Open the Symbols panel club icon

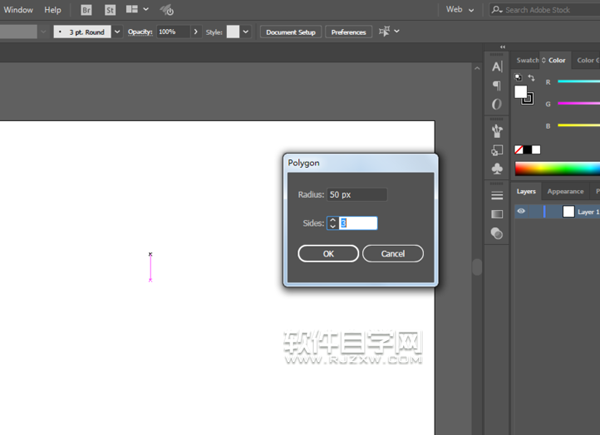point(497,168)
